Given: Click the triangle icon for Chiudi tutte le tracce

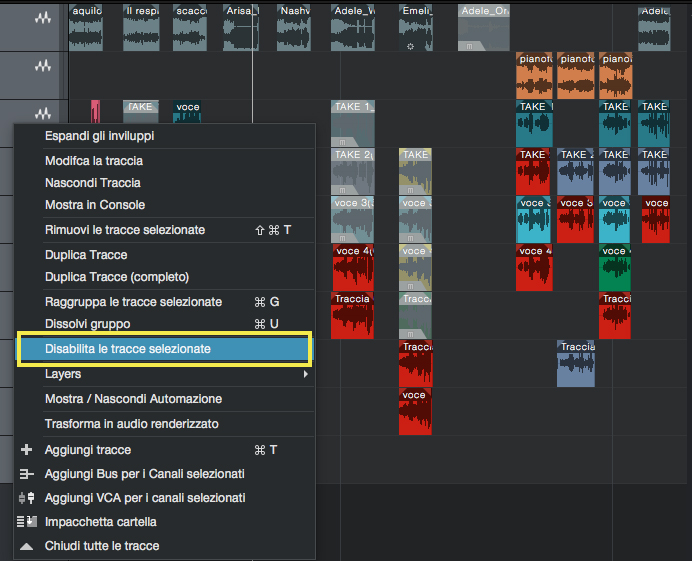Looking at the screenshot, I should 26,546.
